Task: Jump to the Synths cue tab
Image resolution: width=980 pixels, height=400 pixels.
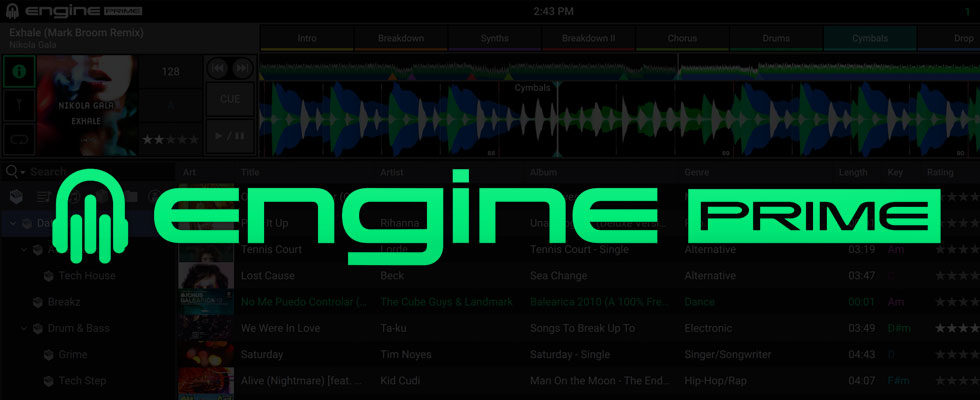Action: click(494, 38)
